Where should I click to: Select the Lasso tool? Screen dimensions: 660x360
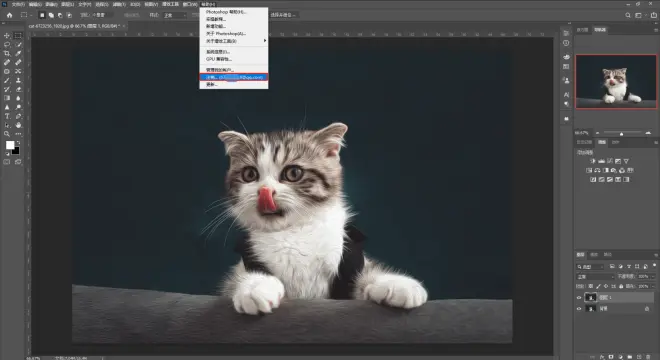point(7,45)
